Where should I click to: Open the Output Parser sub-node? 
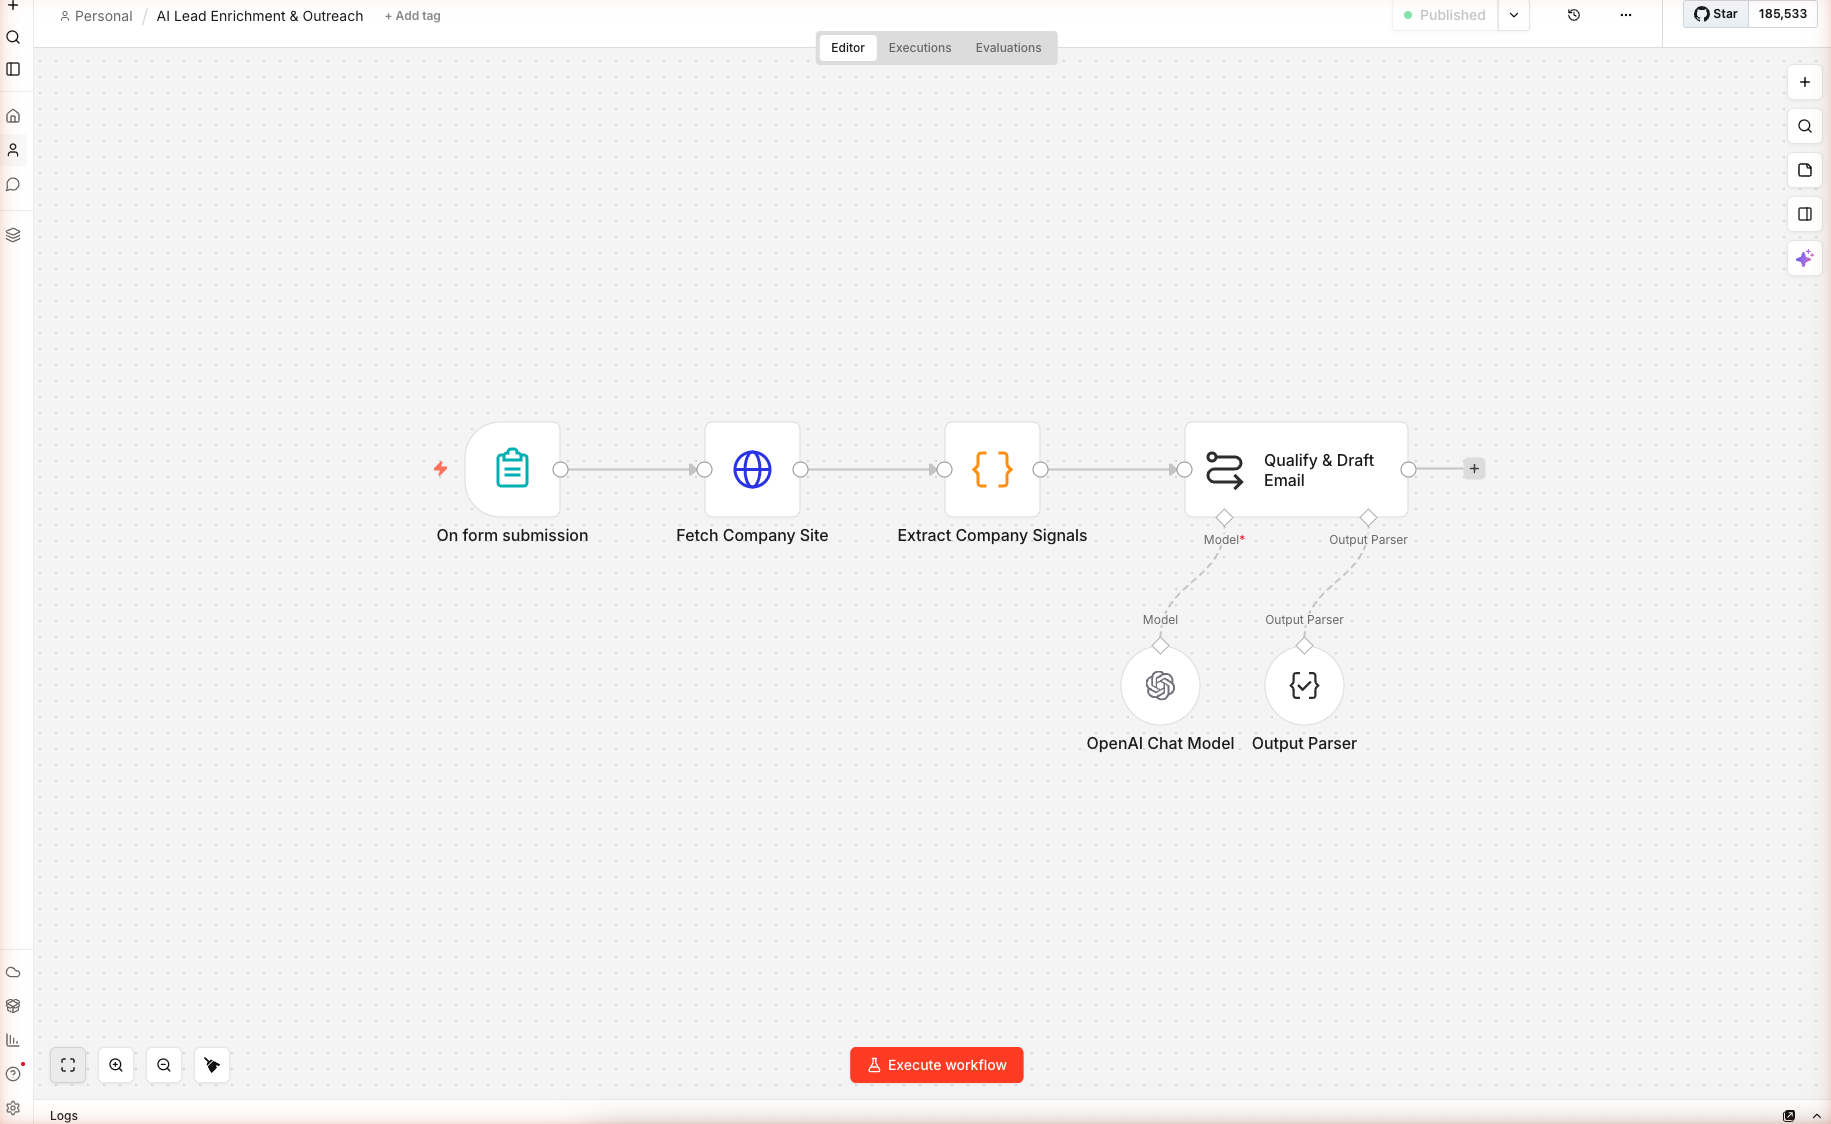click(1304, 686)
